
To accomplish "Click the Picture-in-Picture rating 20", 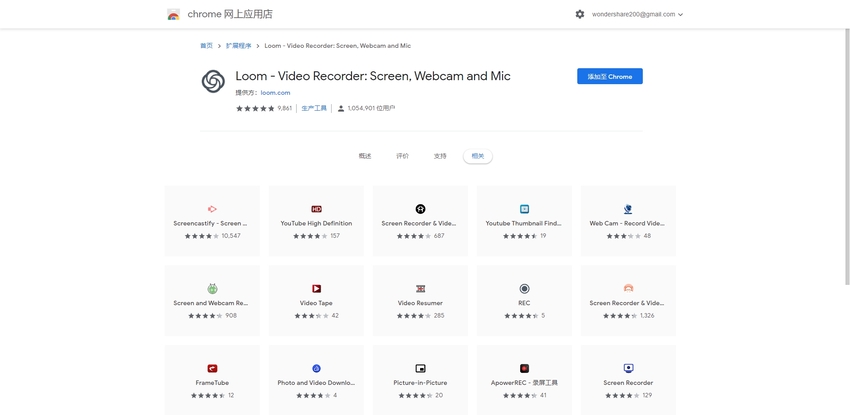I will 421,395.
